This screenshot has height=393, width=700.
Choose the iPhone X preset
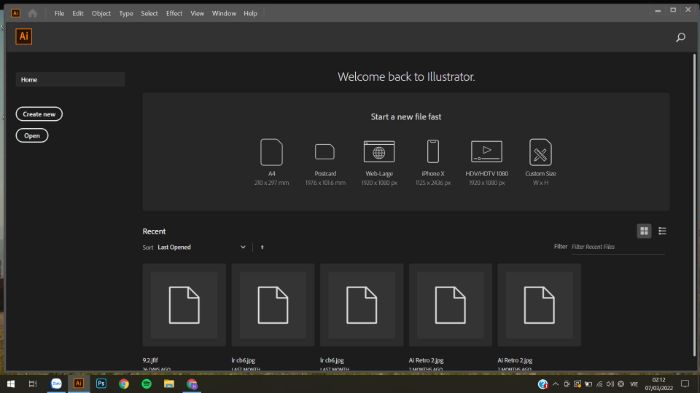coord(433,162)
